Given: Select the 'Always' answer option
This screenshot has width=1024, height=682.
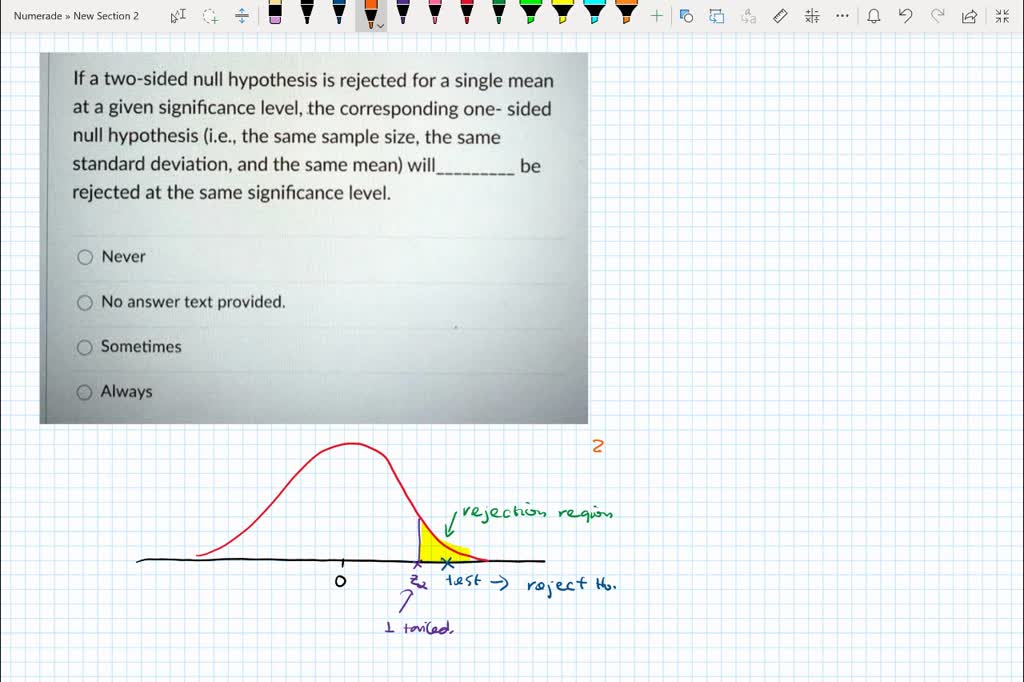Looking at the screenshot, I should coord(85,392).
